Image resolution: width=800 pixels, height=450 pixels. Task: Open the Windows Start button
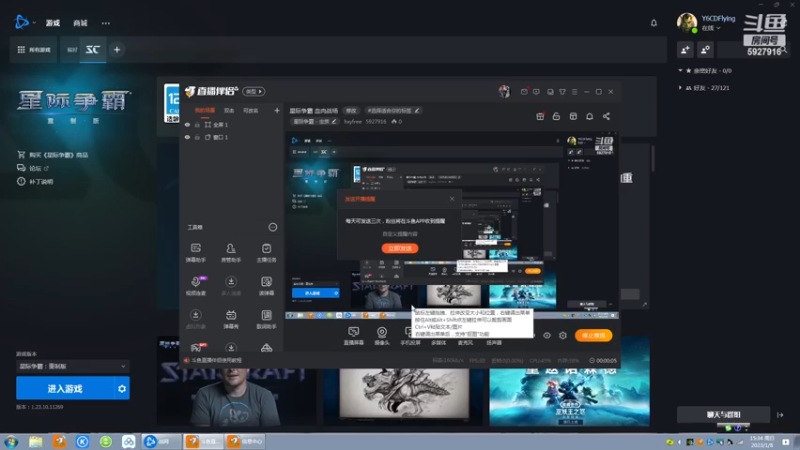click(11, 441)
